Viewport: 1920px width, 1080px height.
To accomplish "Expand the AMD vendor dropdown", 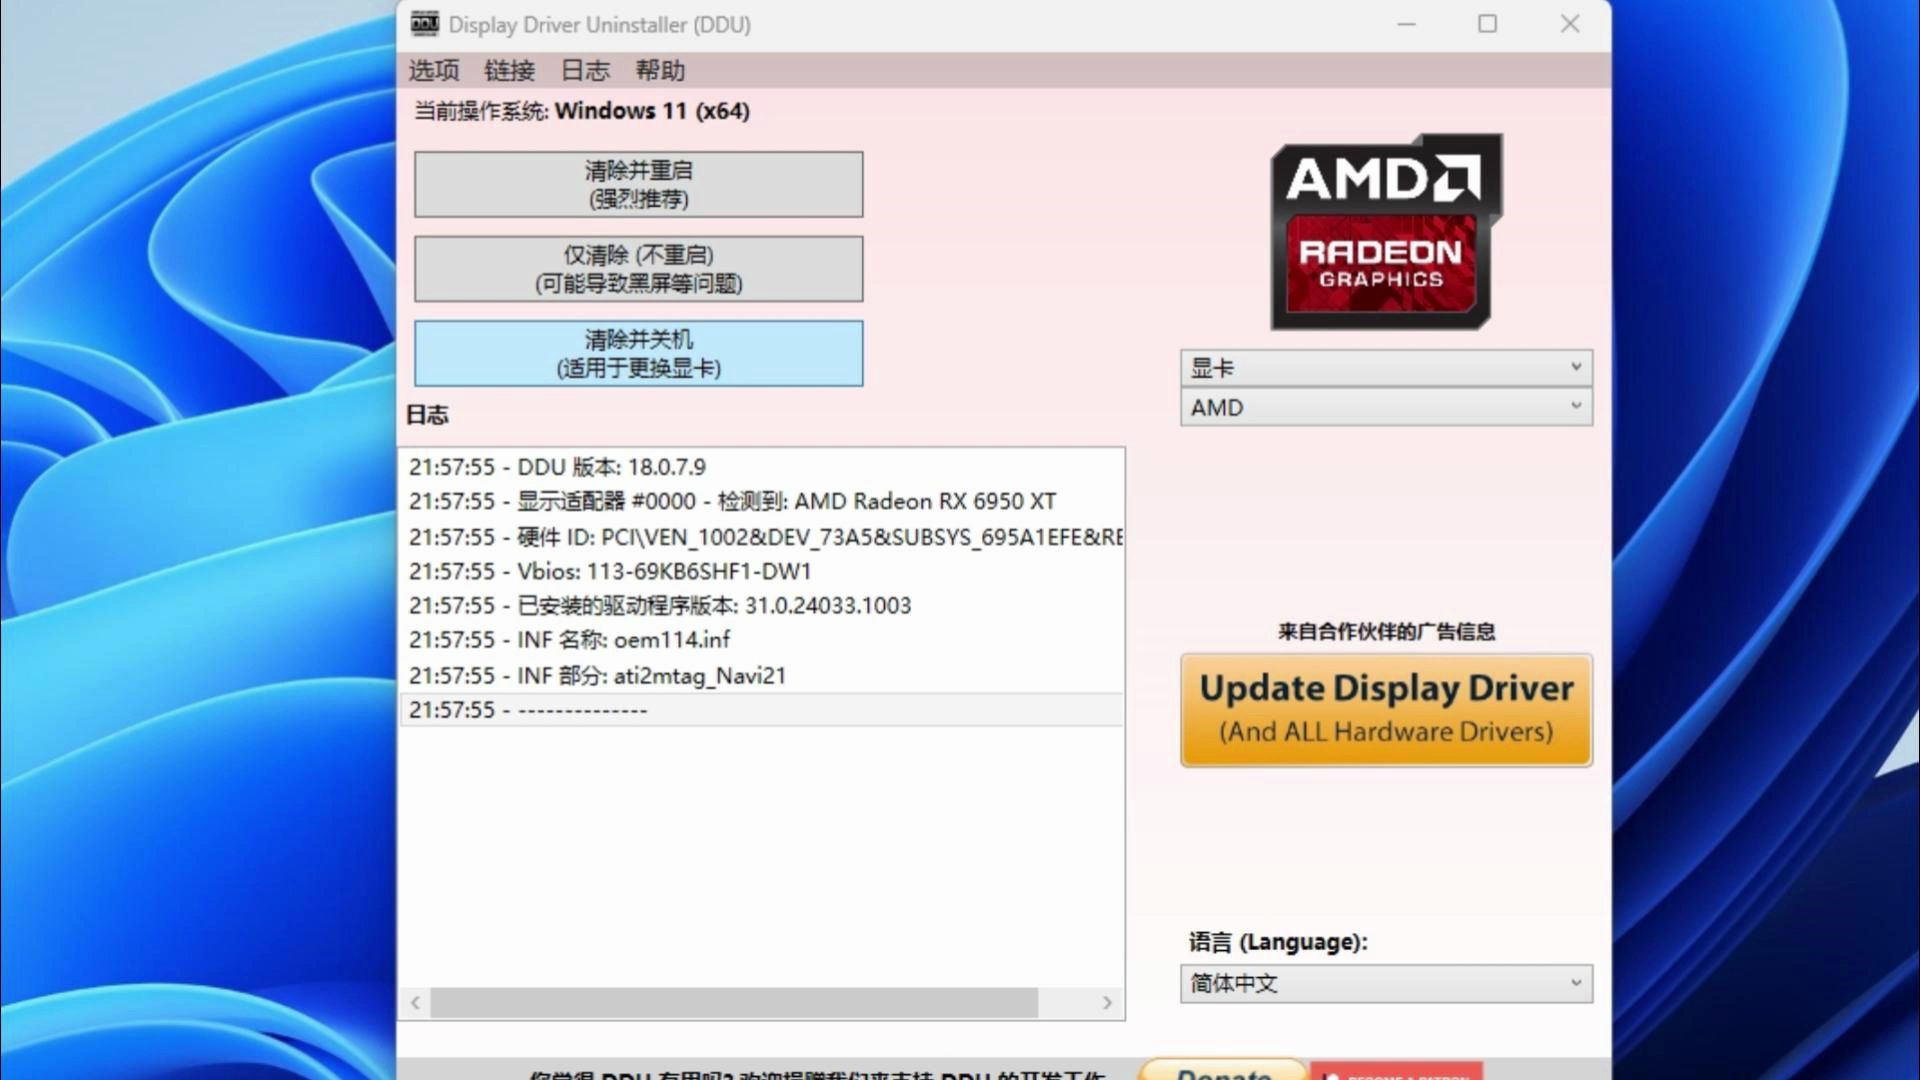I will coord(1386,407).
